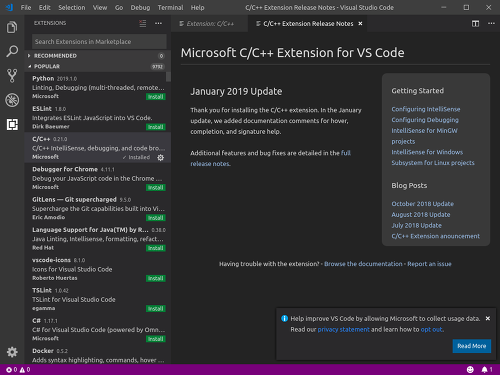Click the feedback smiley in status bar
This screenshot has height=375, width=500.
pyautogui.click(x=470, y=369)
